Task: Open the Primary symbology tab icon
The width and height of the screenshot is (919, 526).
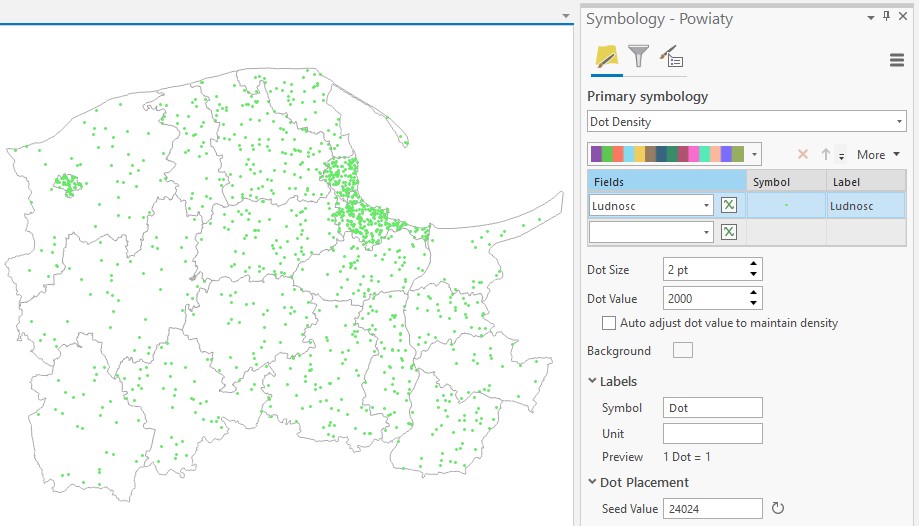Action: pos(606,57)
